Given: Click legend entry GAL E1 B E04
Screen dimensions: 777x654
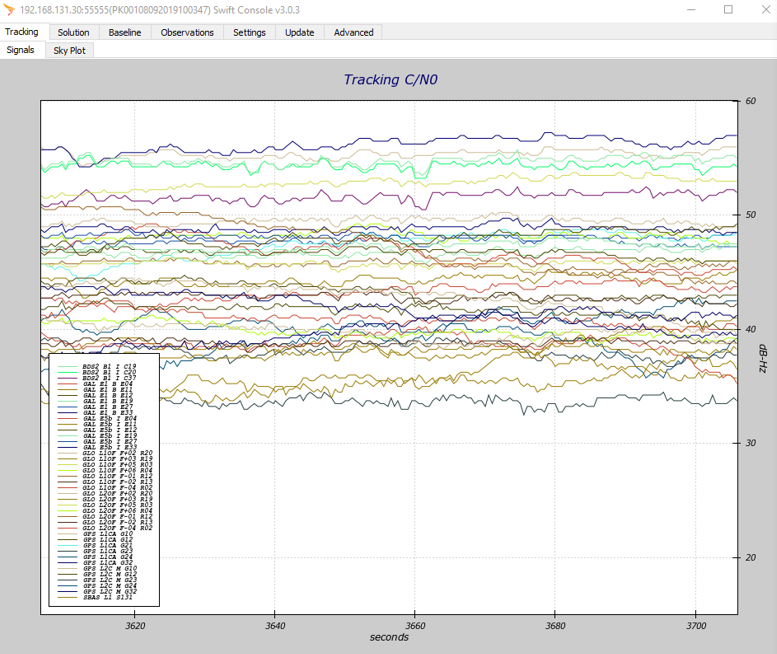Looking at the screenshot, I should click(x=95, y=383).
